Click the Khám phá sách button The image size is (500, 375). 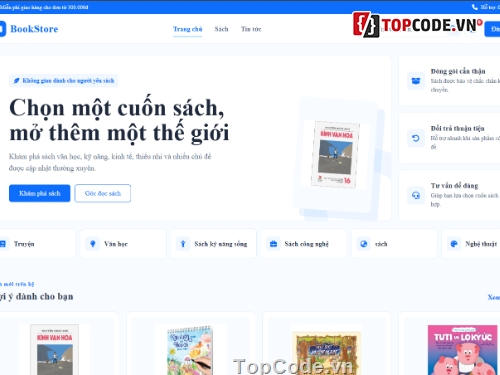coord(40,193)
